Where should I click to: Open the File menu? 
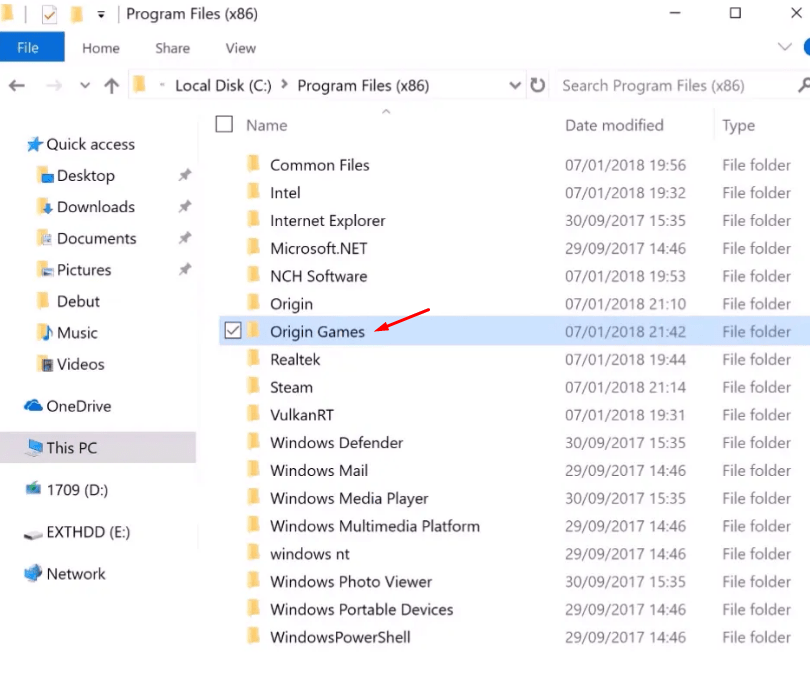29,47
